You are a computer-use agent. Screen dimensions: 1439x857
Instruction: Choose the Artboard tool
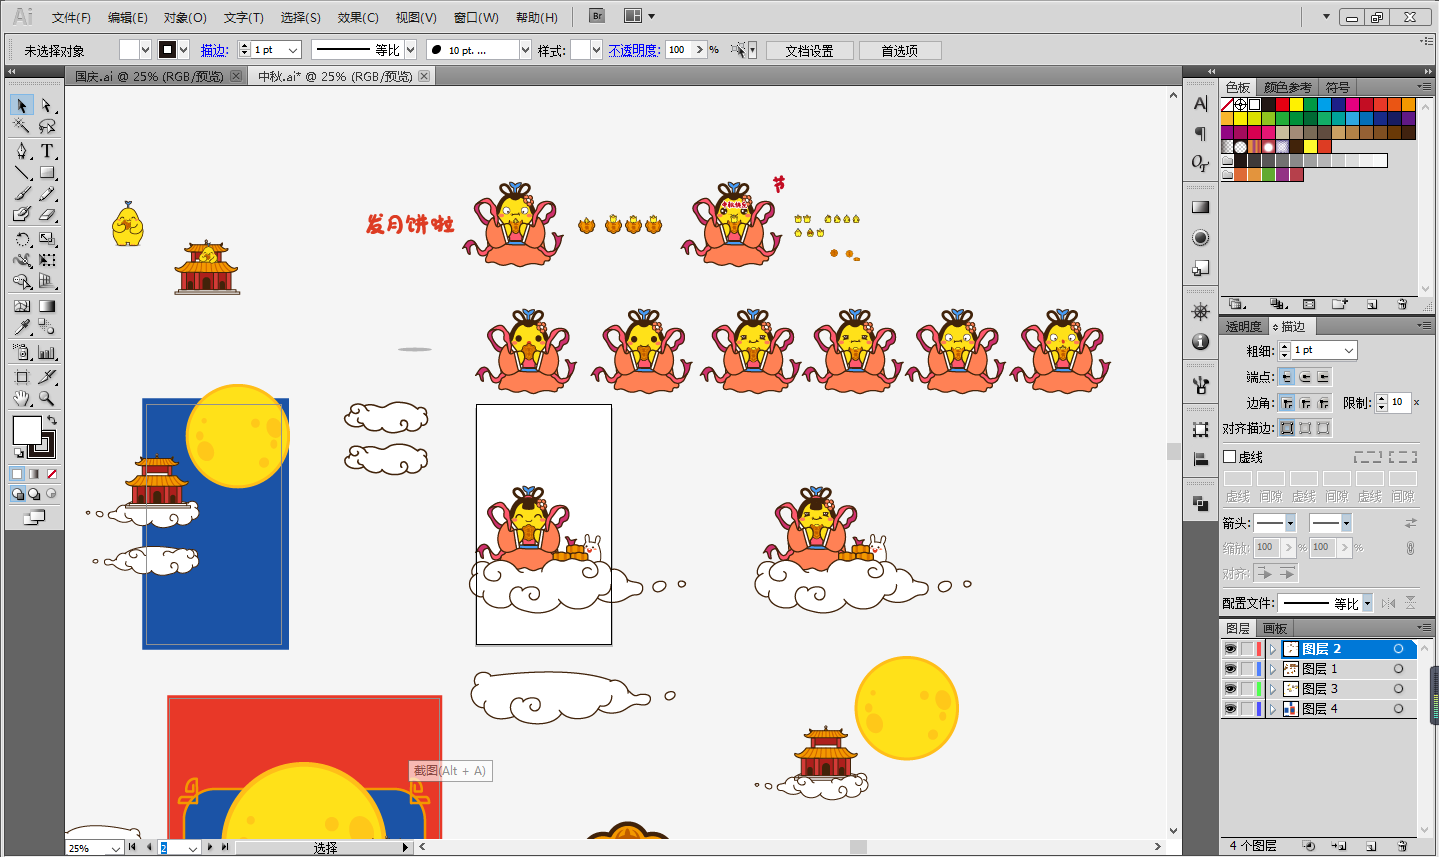click(22, 377)
